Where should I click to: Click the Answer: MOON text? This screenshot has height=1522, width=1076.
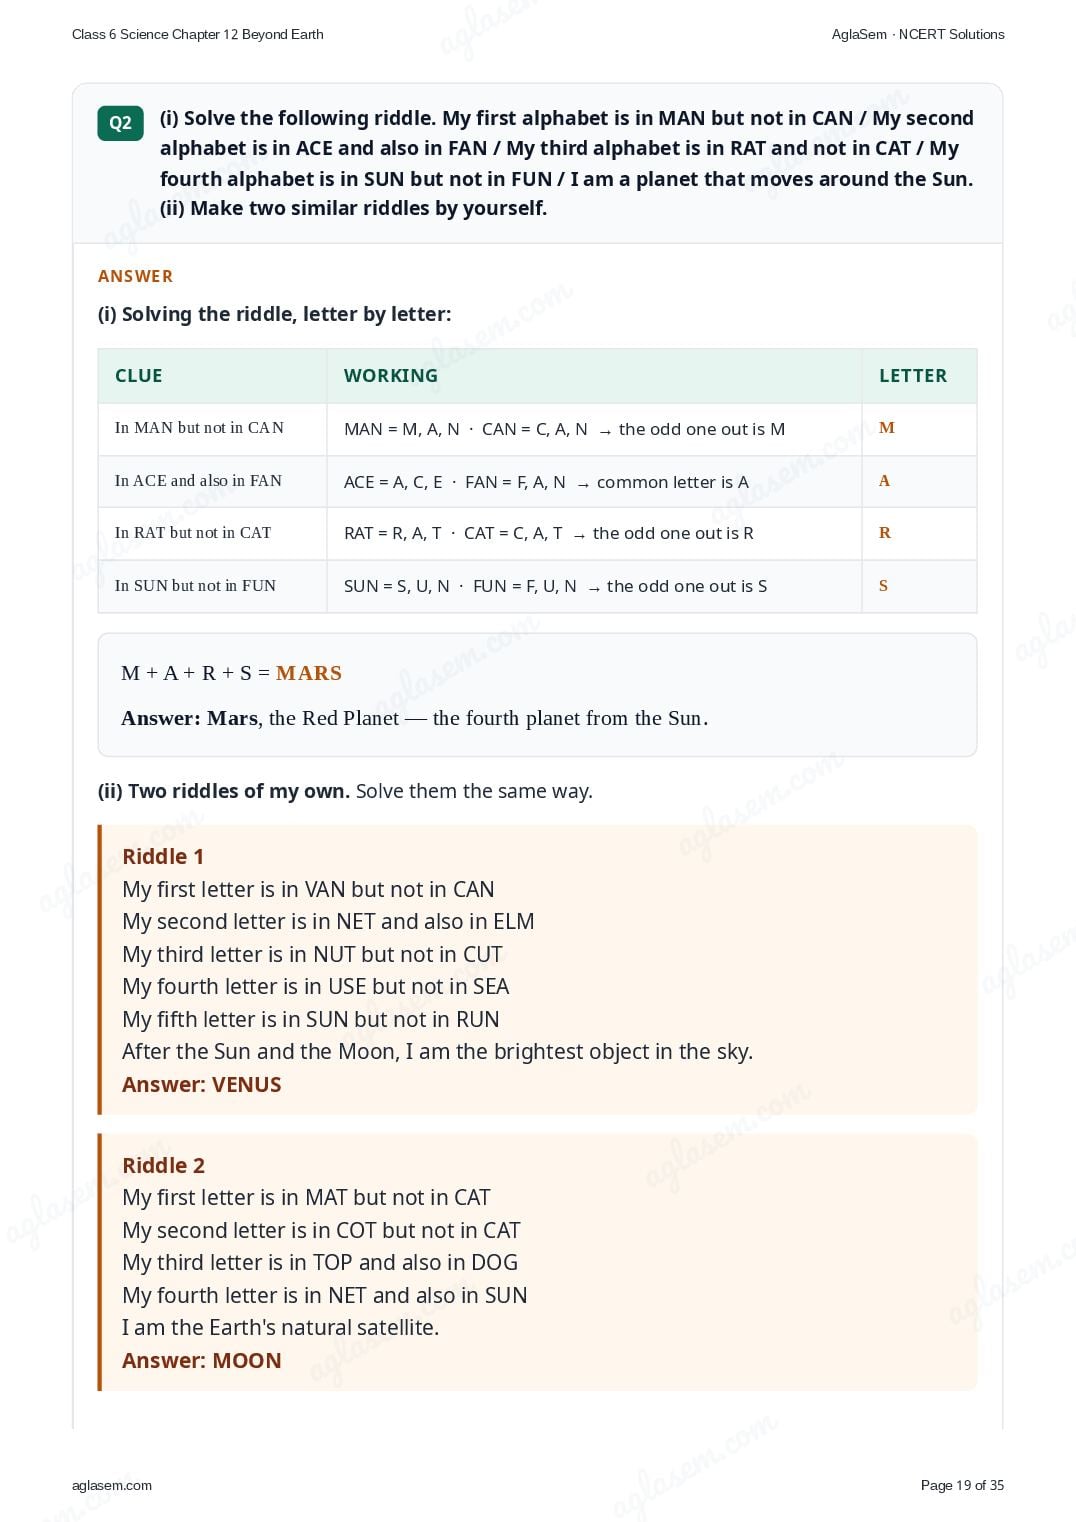click(x=202, y=1360)
